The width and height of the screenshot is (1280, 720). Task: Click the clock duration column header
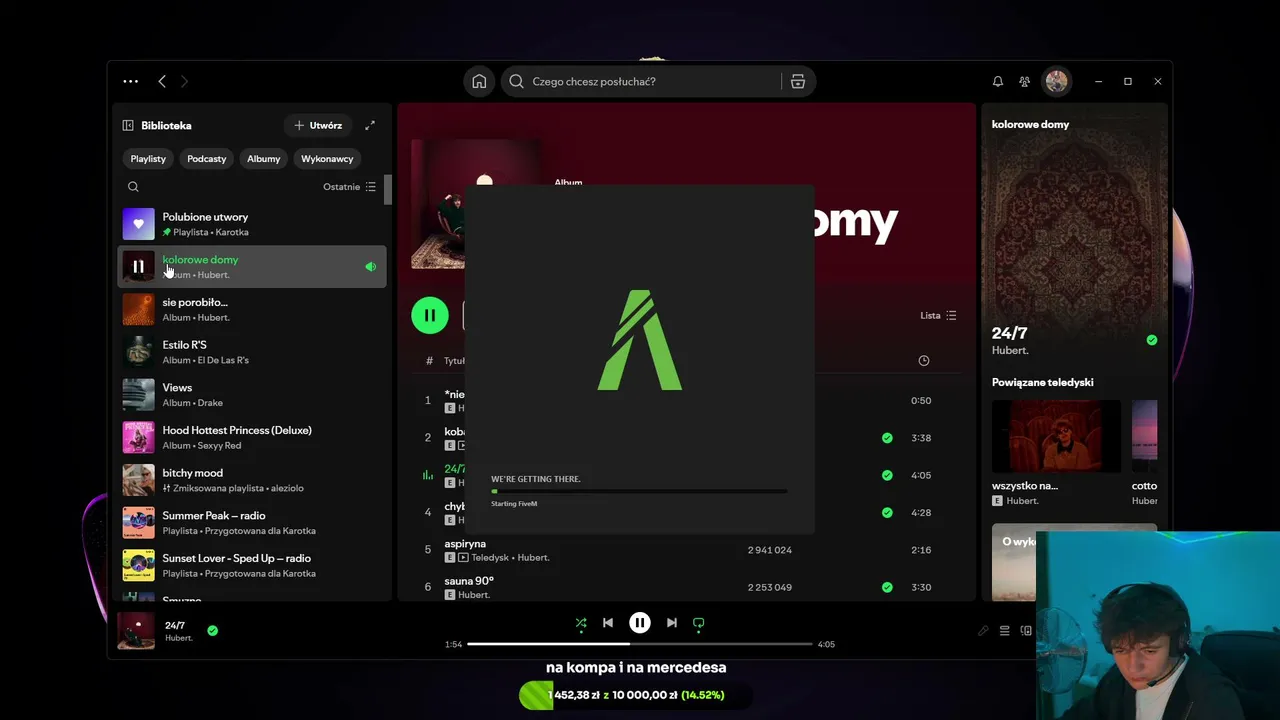pos(924,360)
